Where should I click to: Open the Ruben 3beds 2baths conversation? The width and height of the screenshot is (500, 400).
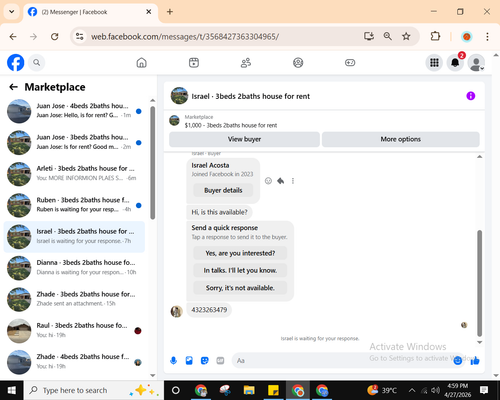pyautogui.click(x=74, y=205)
